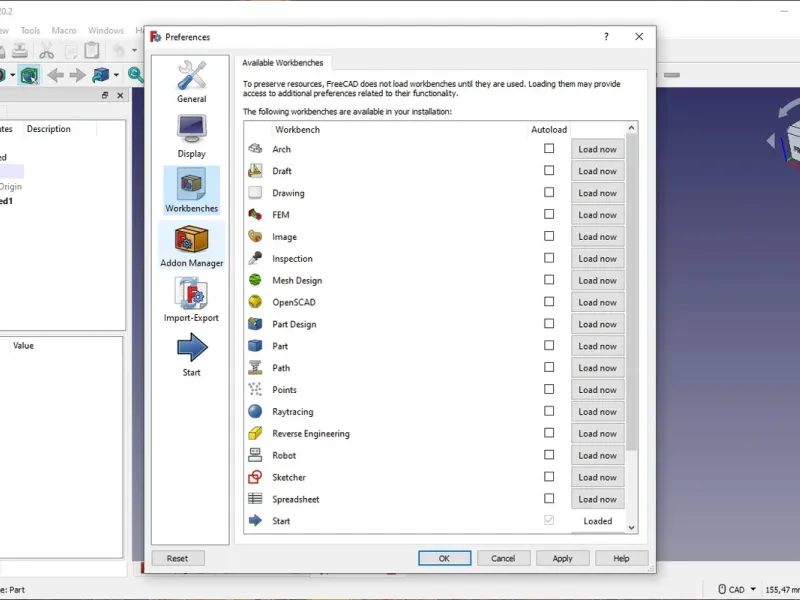Click the zoom magnifier icon in toolbar
Screen dimensions: 800x600
(x=136, y=75)
